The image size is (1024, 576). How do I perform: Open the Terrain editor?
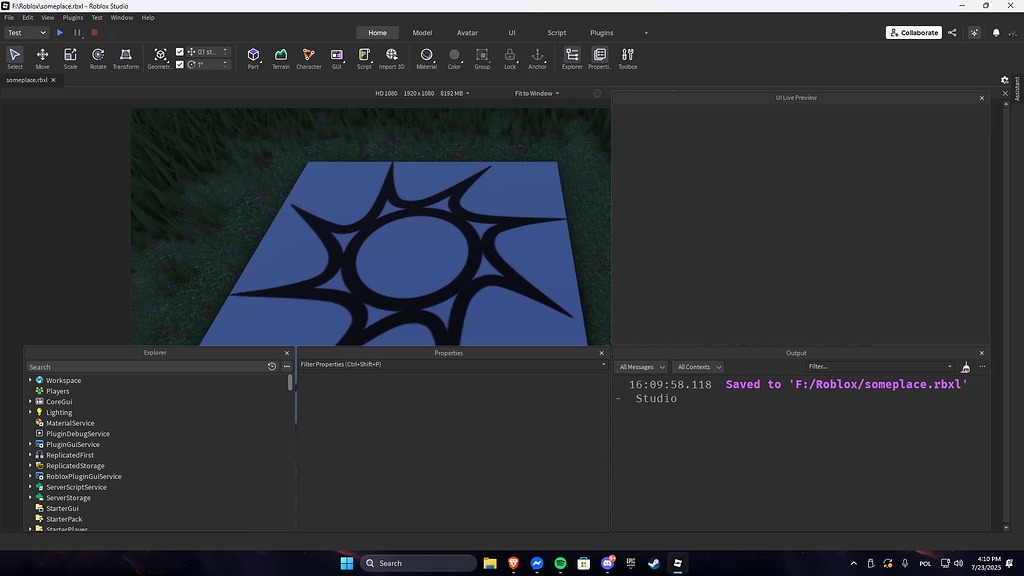[x=281, y=58]
